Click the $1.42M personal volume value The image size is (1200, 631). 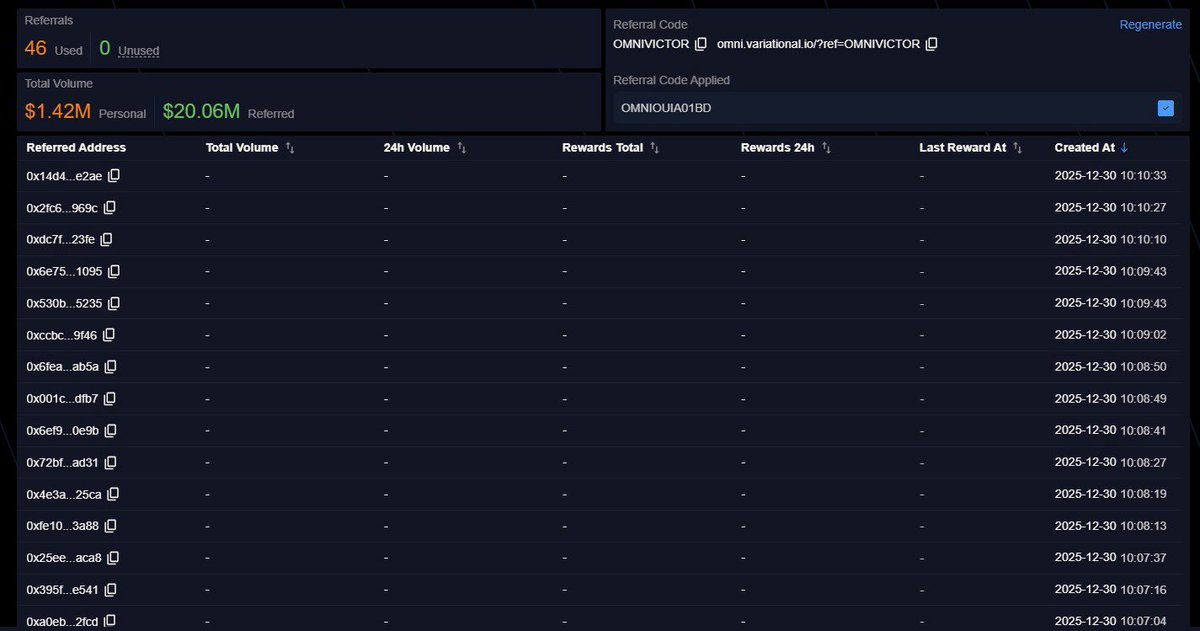click(58, 111)
